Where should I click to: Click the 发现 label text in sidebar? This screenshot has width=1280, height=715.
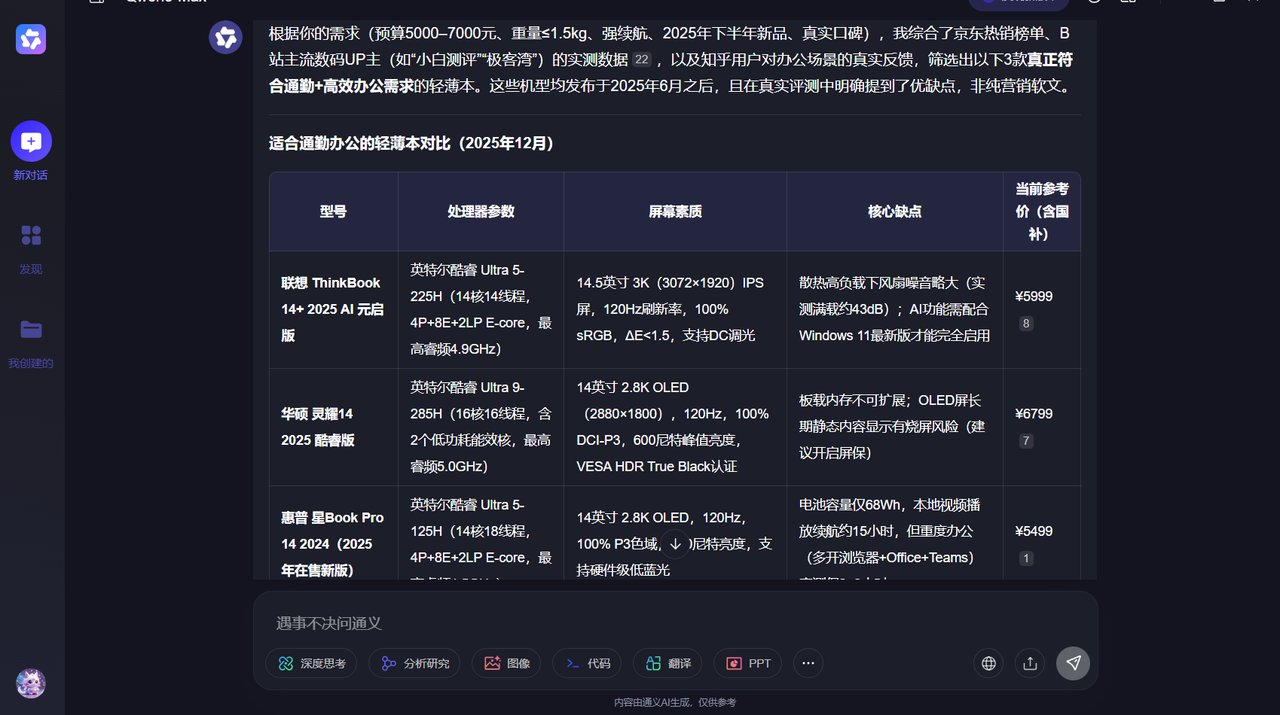point(31,269)
